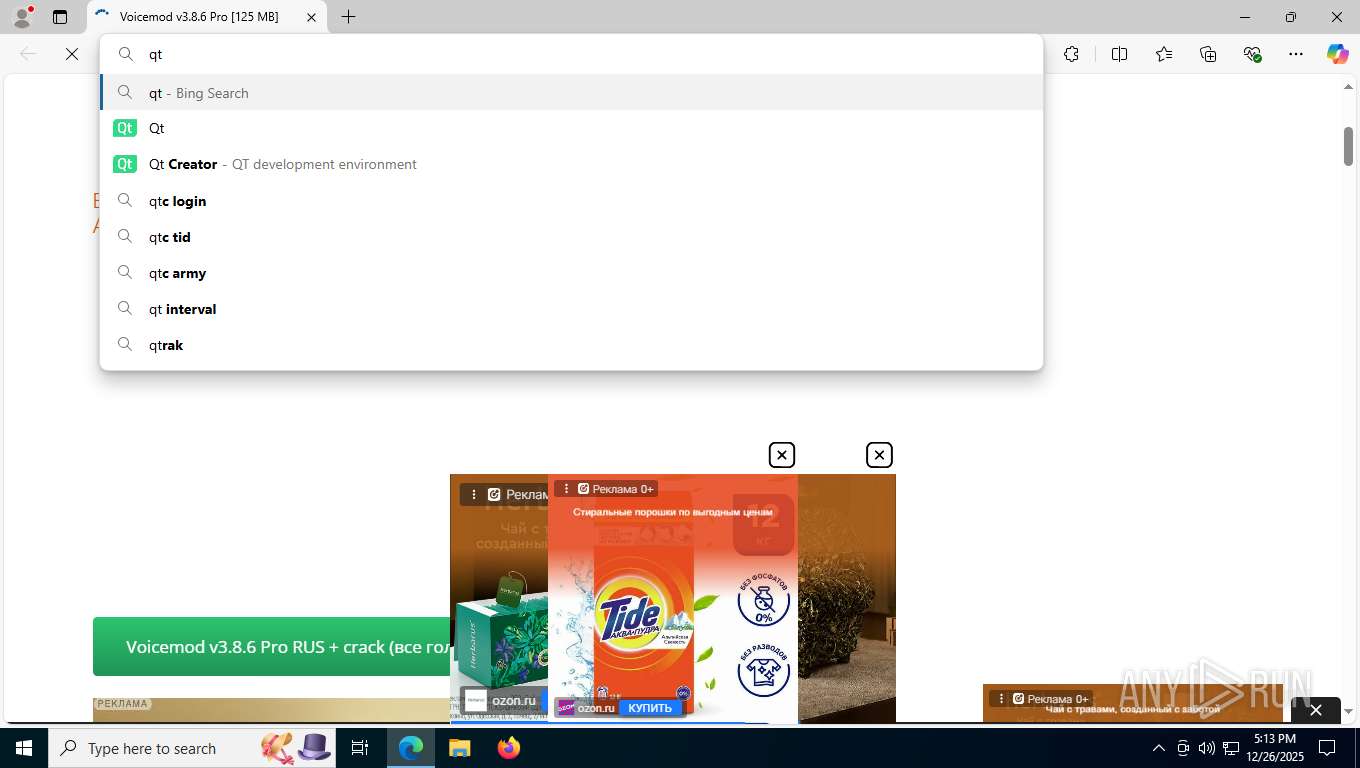
Task: Click the taskbar search box
Action: click(x=192, y=748)
